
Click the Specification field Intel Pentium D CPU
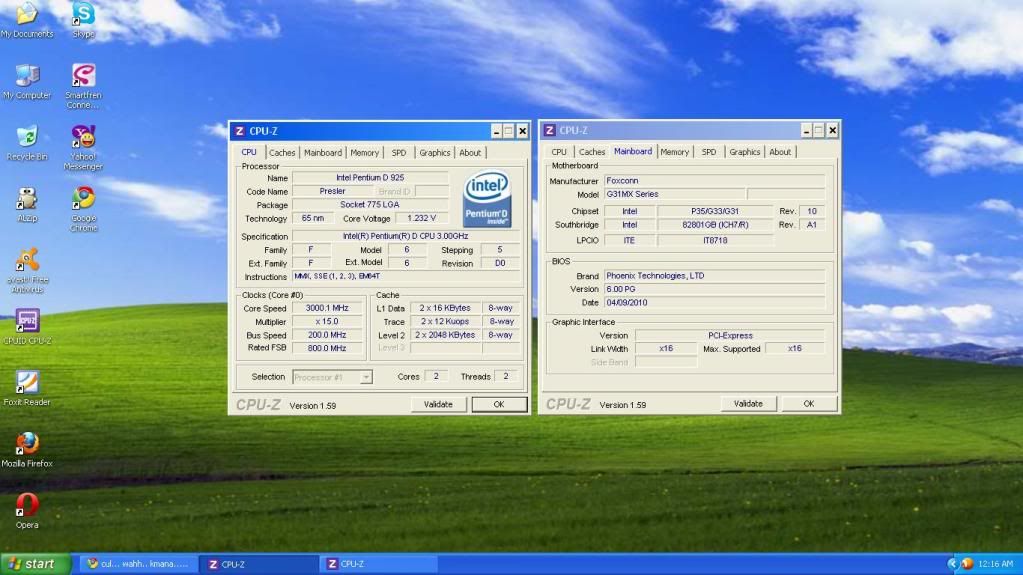point(406,236)
